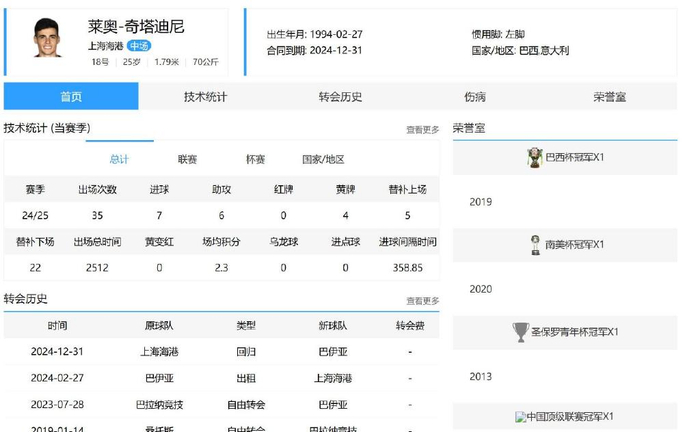700x432 pixels.
Task: Click 巴拉纳竞技 in the 原球队 column
Action: click(159, 405)
